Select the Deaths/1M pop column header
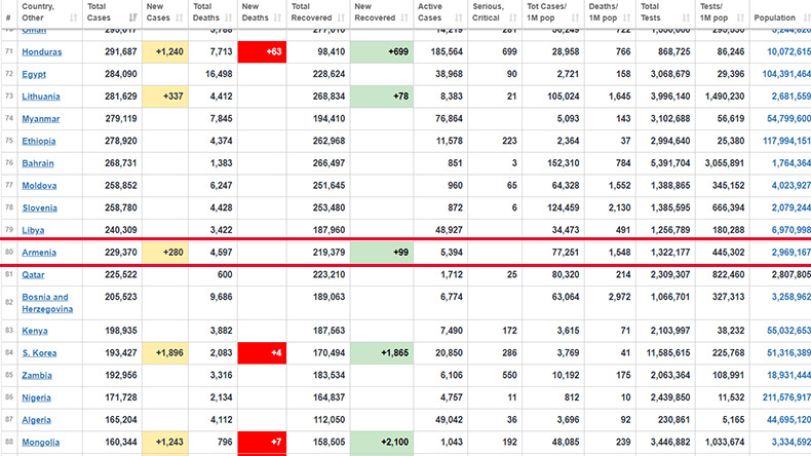 click(610, 14)
